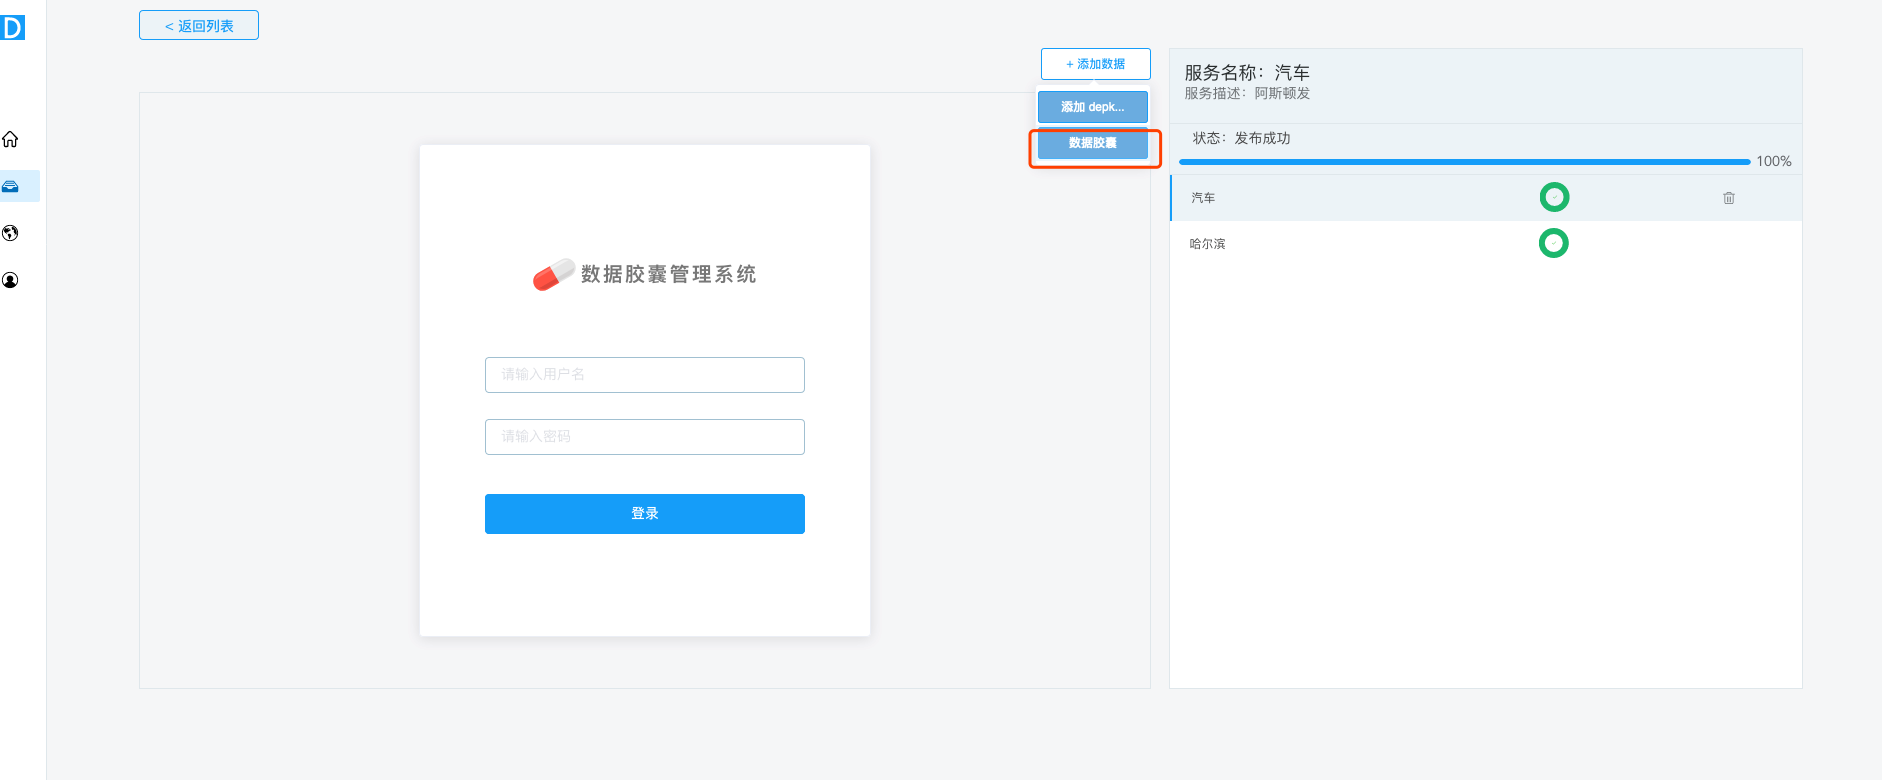Click the green status circle for 汽车

(1554, 197)
